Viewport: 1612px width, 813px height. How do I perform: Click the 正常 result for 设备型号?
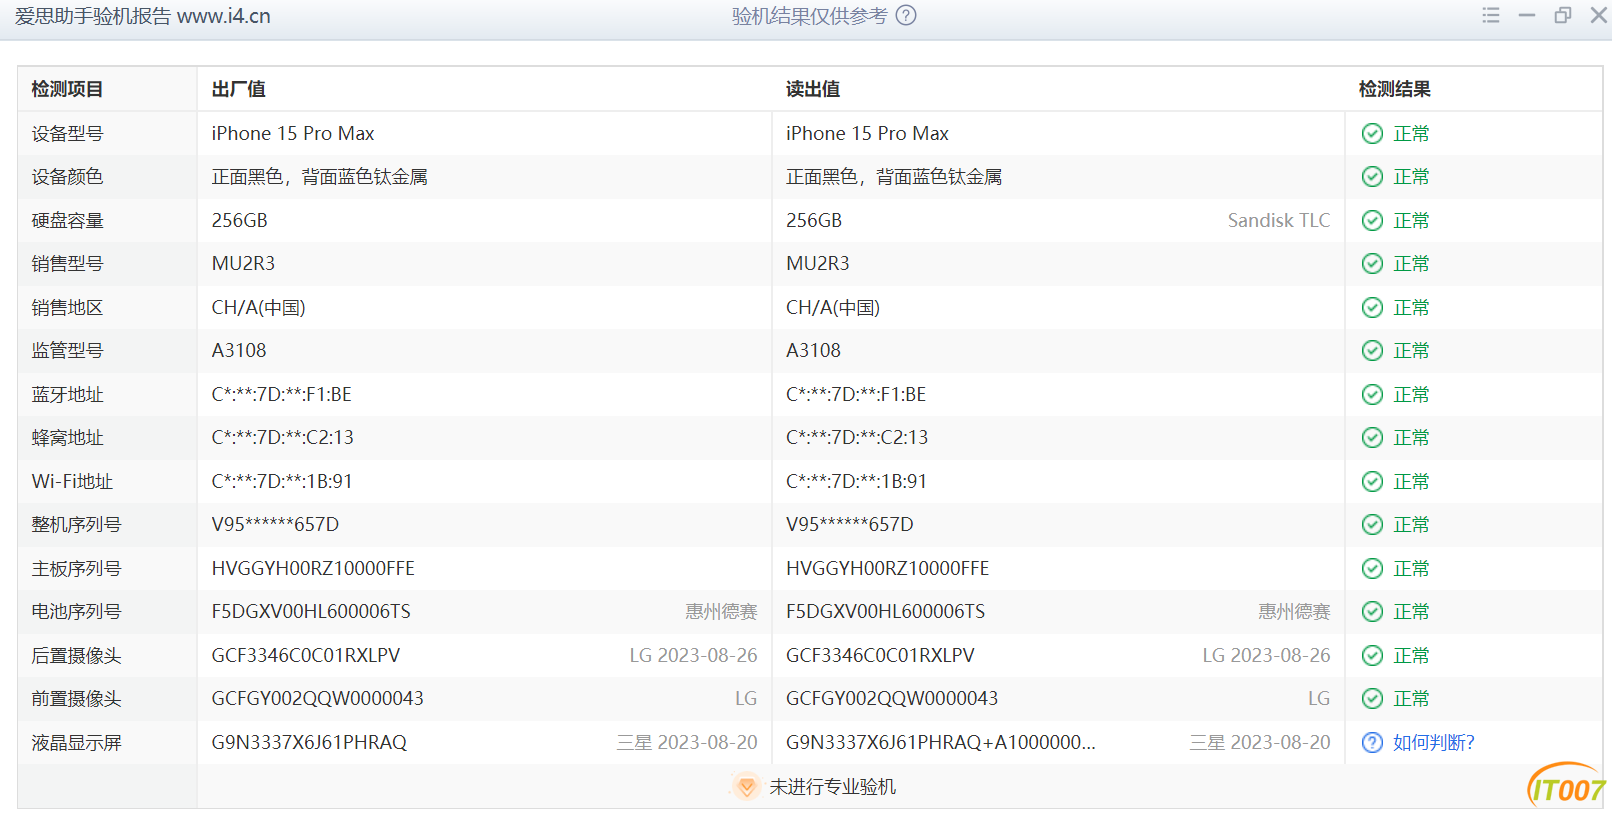click(x=1411, y=134)
